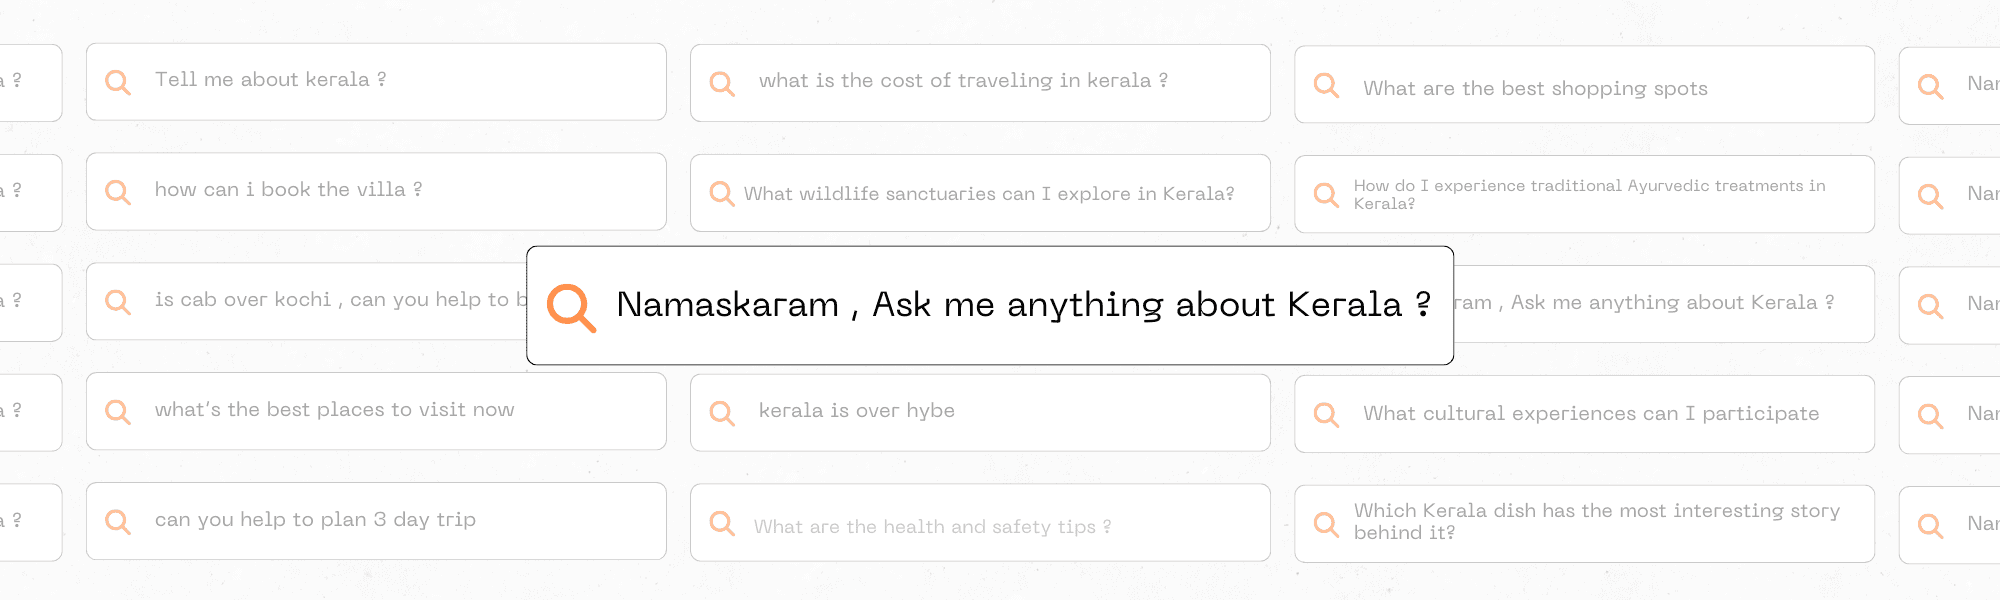Click search icon beside 'how can i book the villa'
This screenshot has width=2000, height=600.
click(x=118, y=192)
